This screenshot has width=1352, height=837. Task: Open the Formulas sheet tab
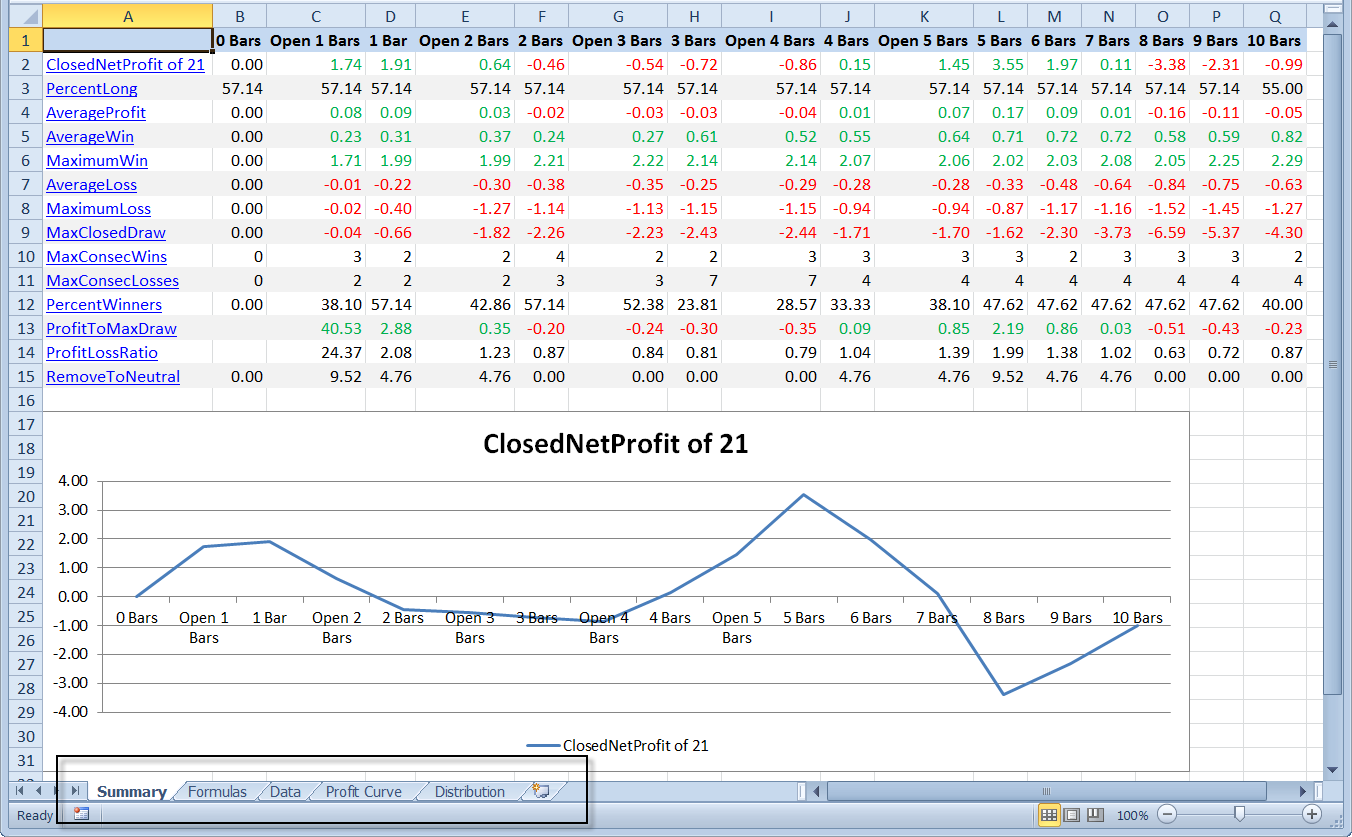pyautogui.click(x=217, y=792)
